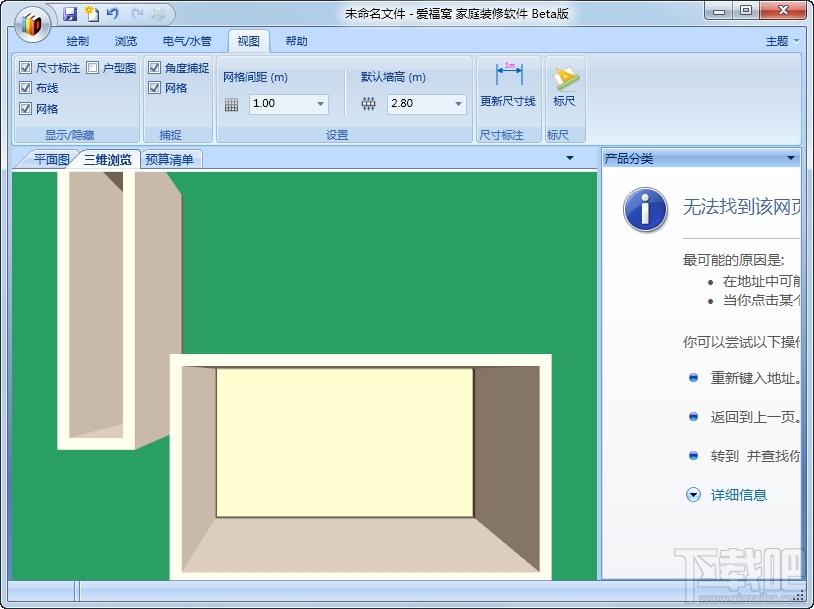Screen dimensions: 814x609
Task: Toggle 网格 checkbox in 捕捉 group
Action: pyautogui.click(x=154, y=88)
